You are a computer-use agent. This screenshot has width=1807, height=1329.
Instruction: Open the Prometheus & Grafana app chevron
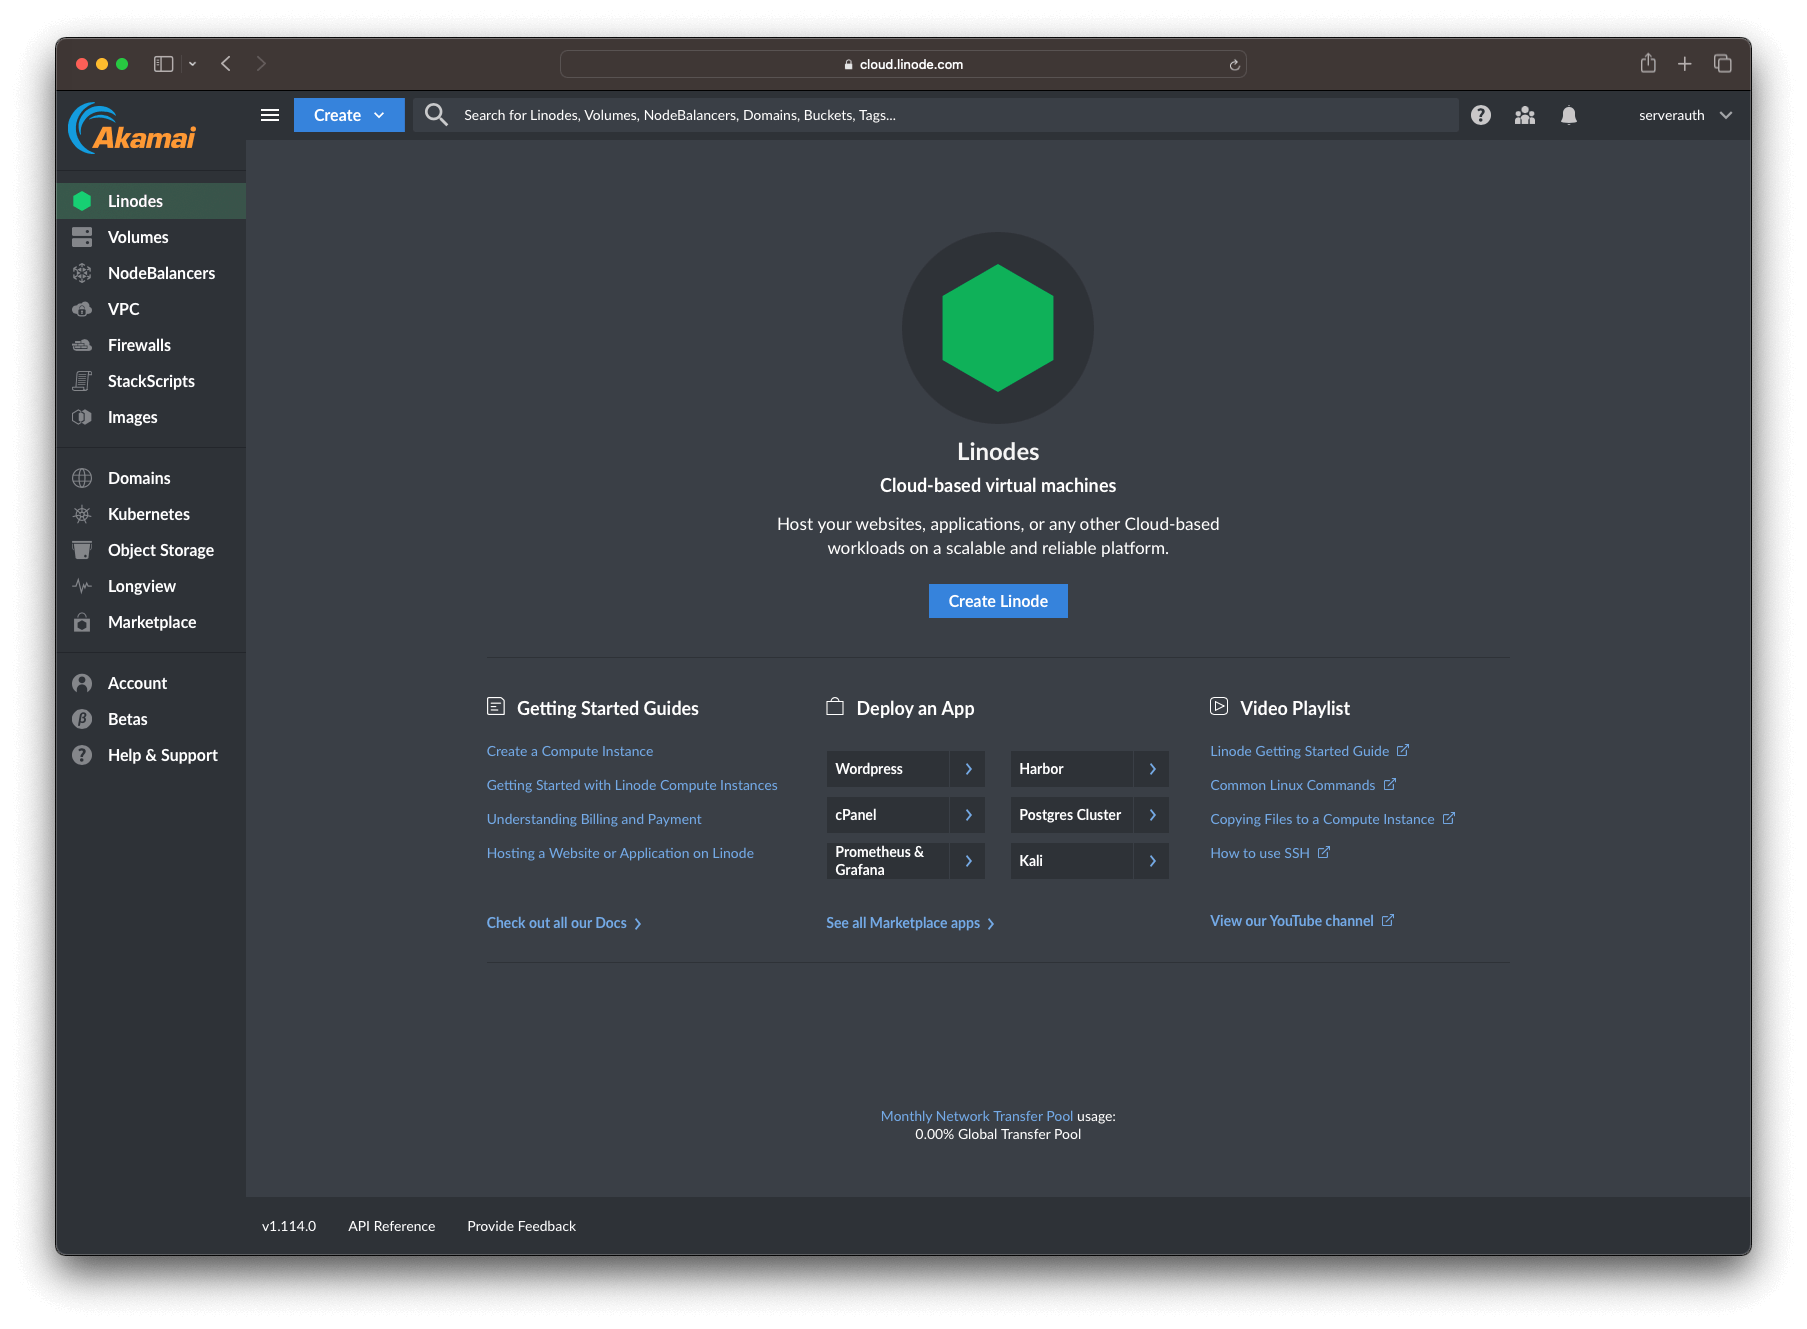(968, 861)
